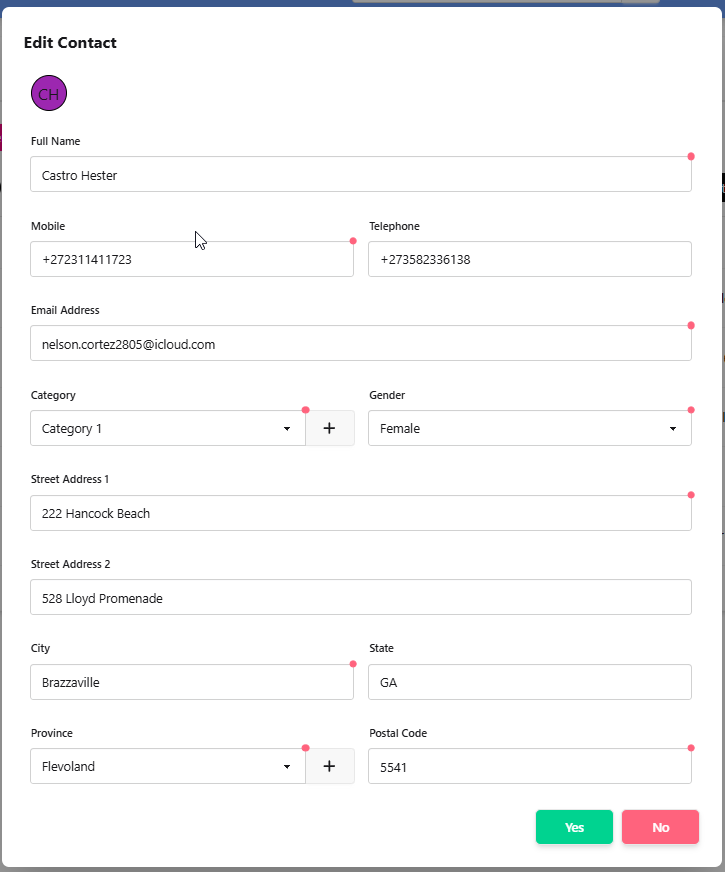
Task: Open the Province dropdown showing Flevoland
Action: pos(167,766)
